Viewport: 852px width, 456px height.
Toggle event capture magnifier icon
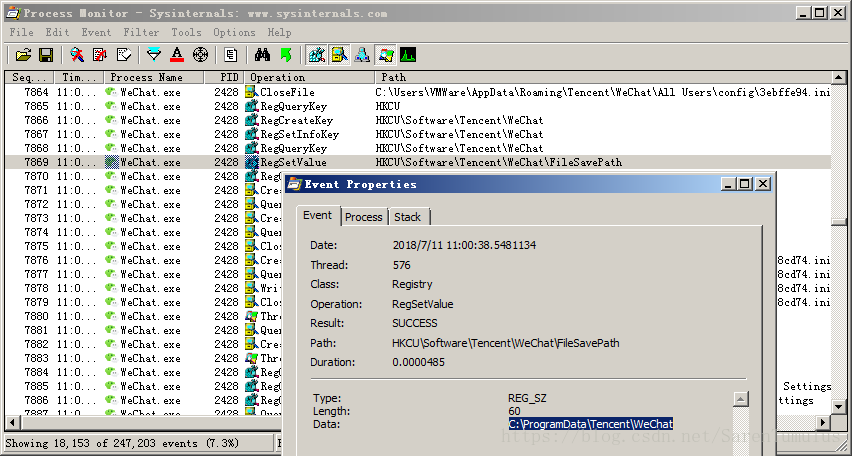coord(77,54)
